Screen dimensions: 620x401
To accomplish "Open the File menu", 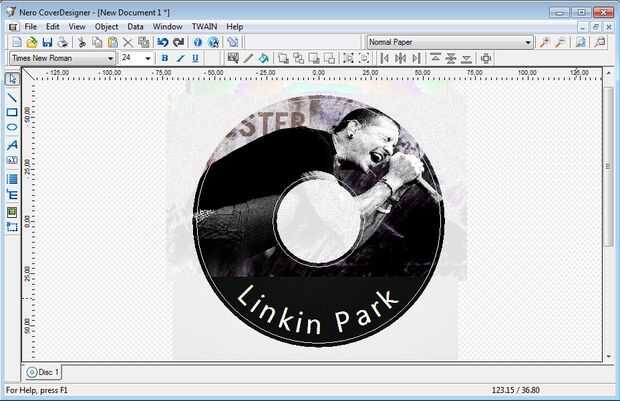I will (30, 27).
